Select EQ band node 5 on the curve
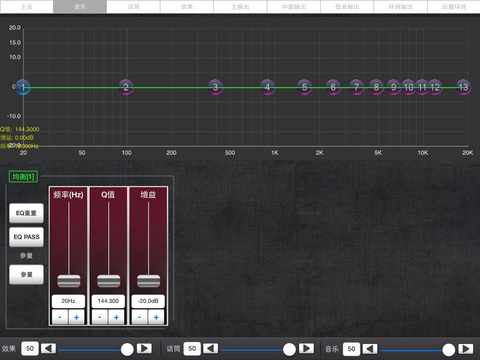480x360 pixels. pyautogui.click(x=304, y=87)
